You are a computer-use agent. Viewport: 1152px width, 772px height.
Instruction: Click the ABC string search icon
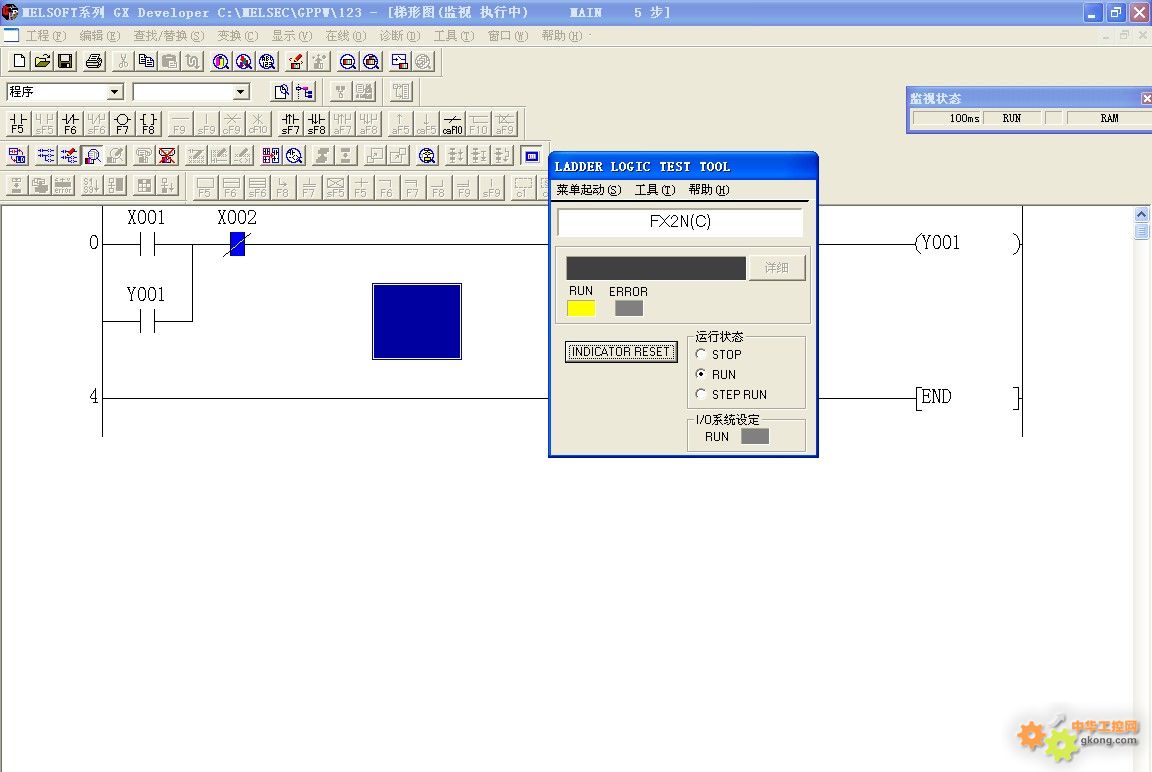pyautogui.click(x=267, y=62)
